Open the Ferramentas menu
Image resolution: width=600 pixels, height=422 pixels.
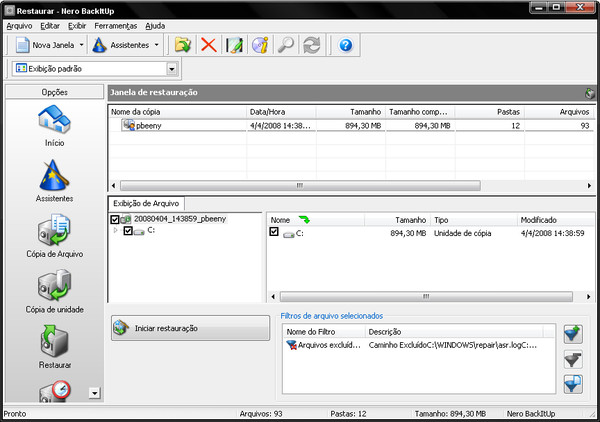click(116, 26)
